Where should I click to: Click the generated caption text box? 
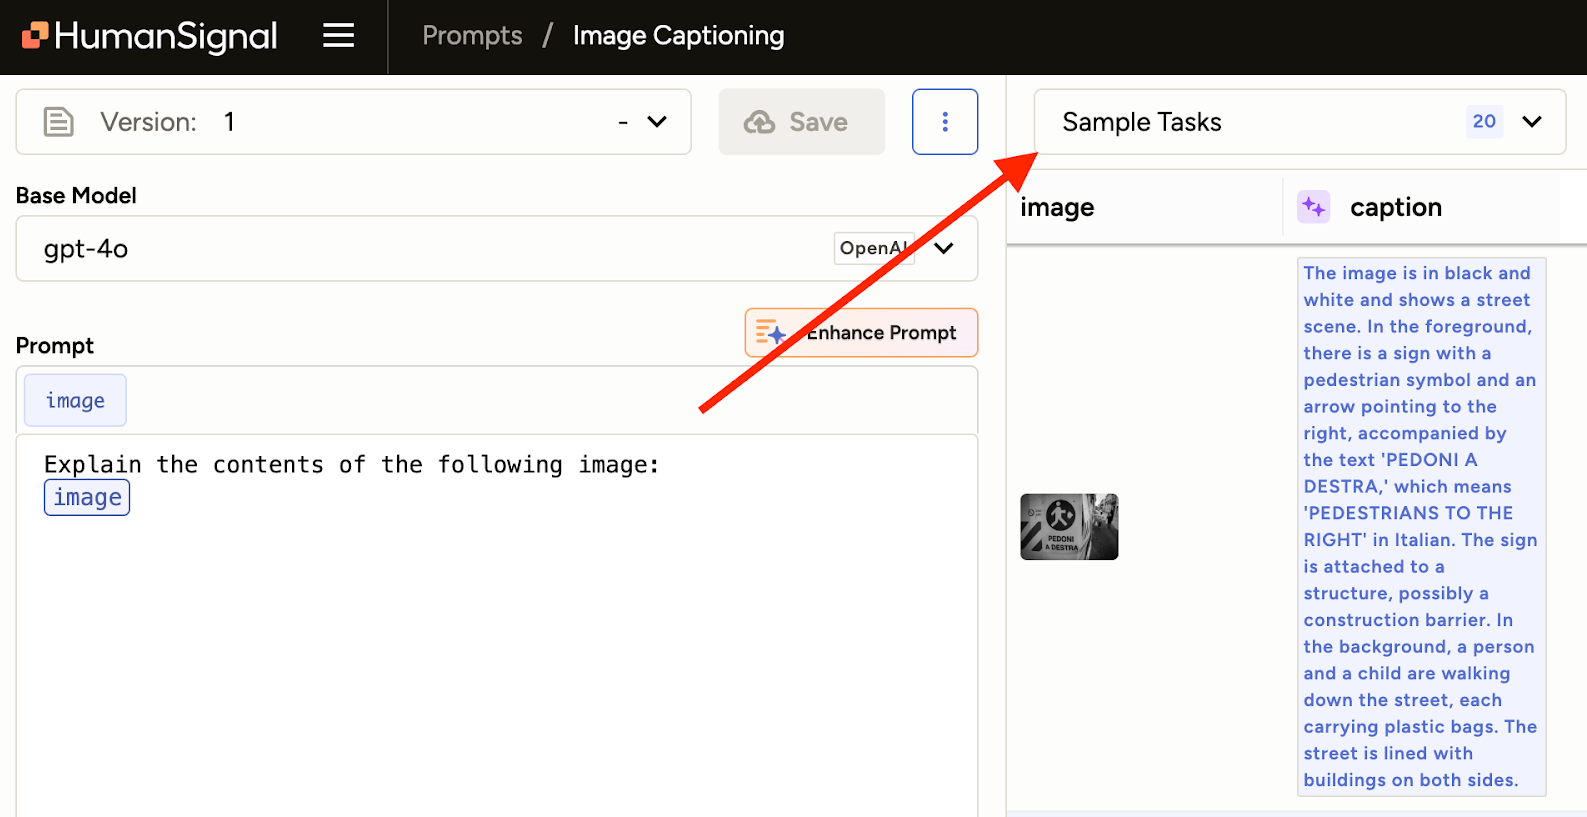1421,527
